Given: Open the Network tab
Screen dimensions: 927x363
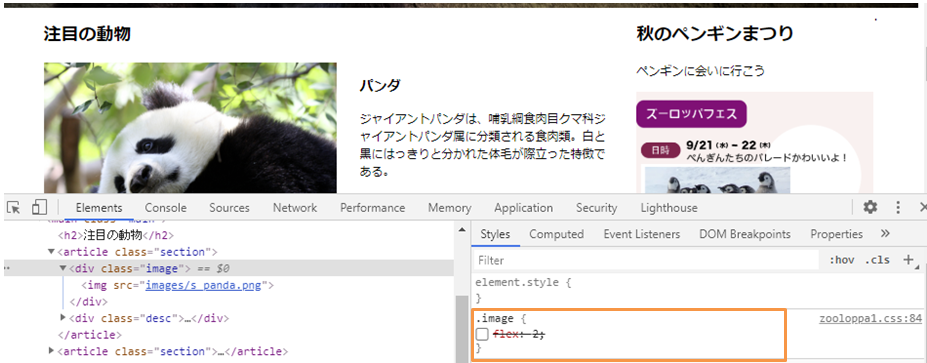Looking at the screenshot, I should point(294,208).
